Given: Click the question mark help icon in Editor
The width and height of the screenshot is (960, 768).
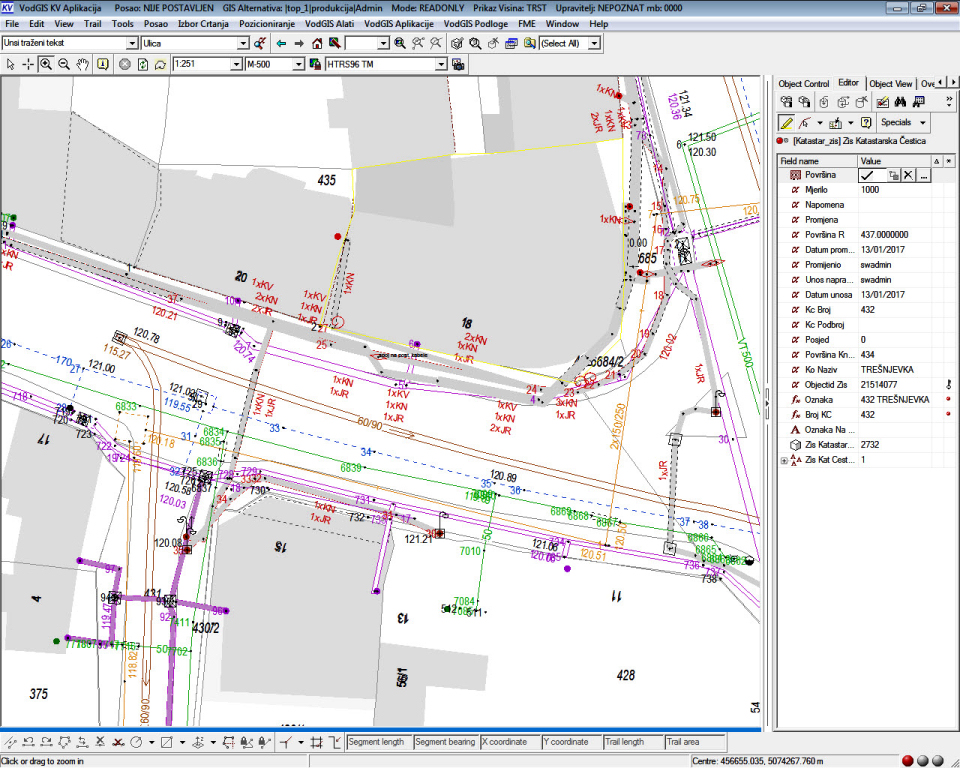Looking at the screenshot, I should point(866,122).
